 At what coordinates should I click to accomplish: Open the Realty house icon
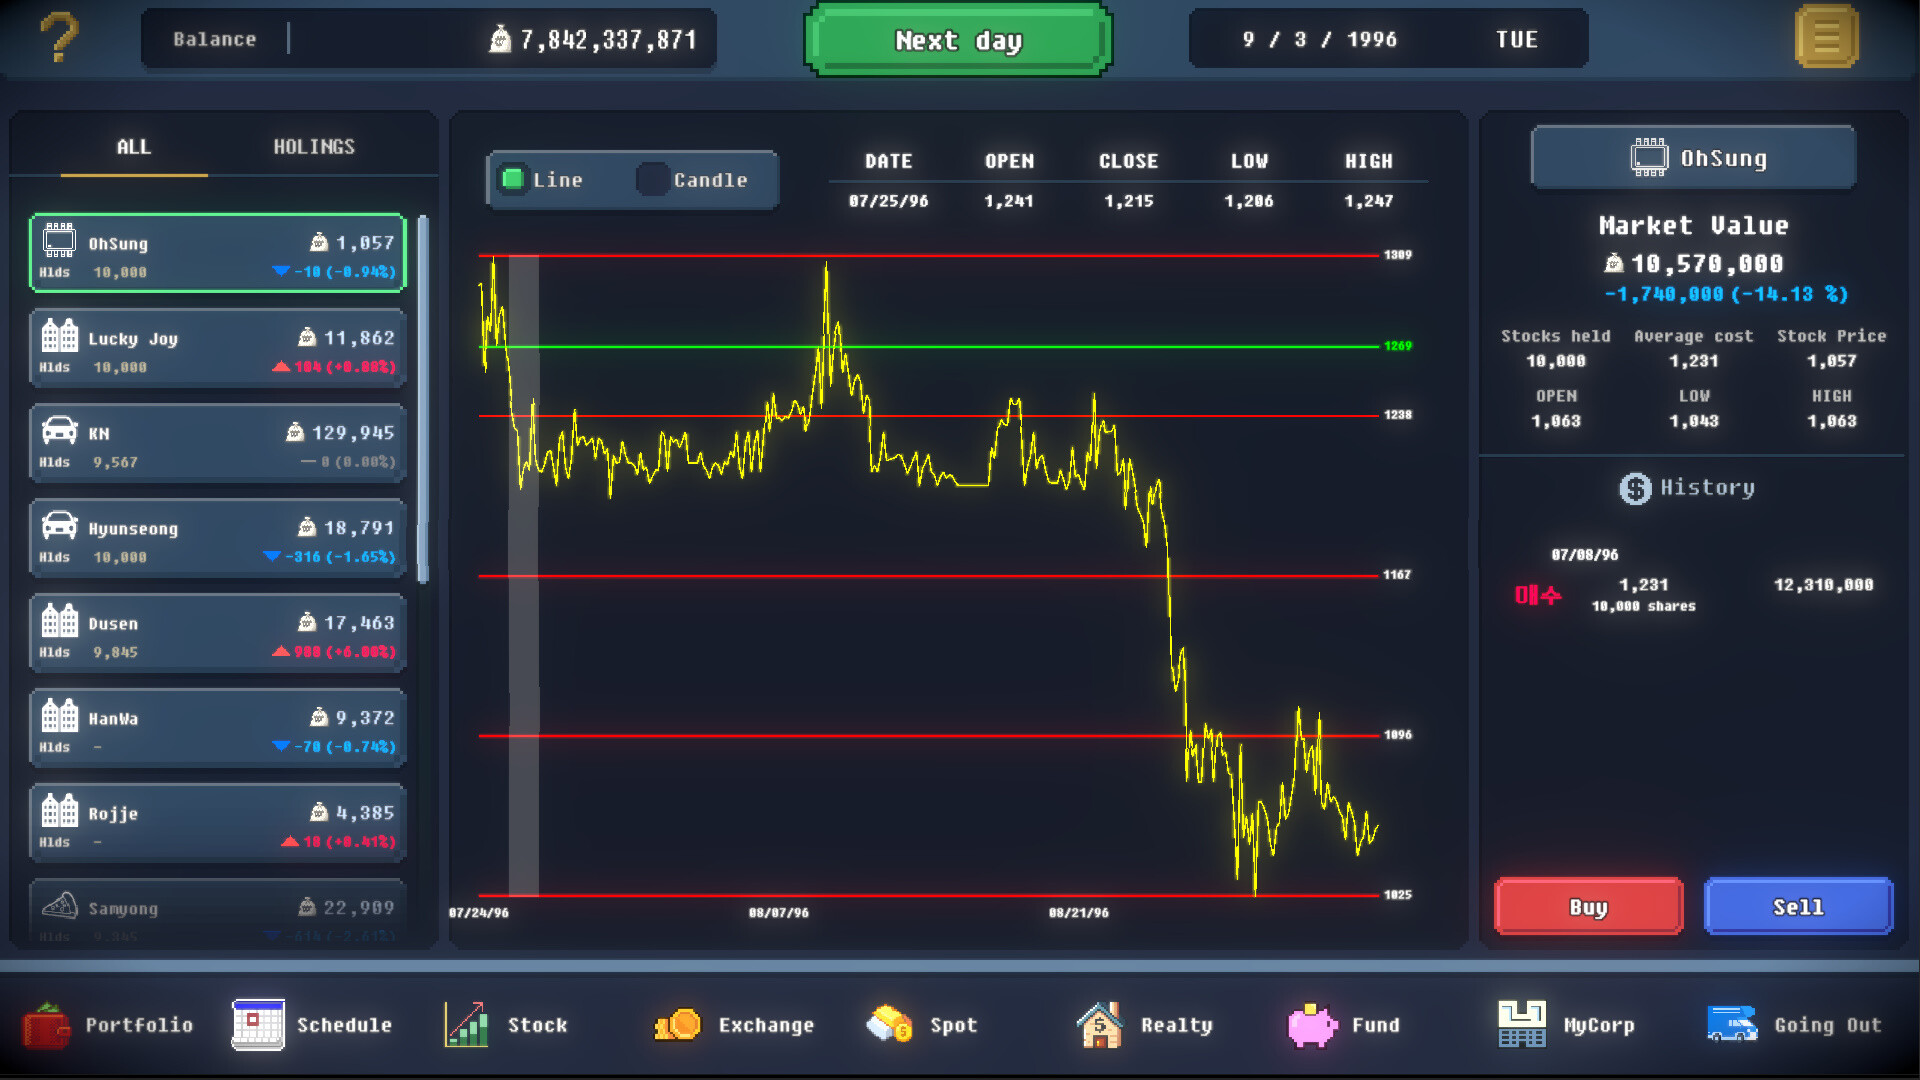(1145, 1025)
